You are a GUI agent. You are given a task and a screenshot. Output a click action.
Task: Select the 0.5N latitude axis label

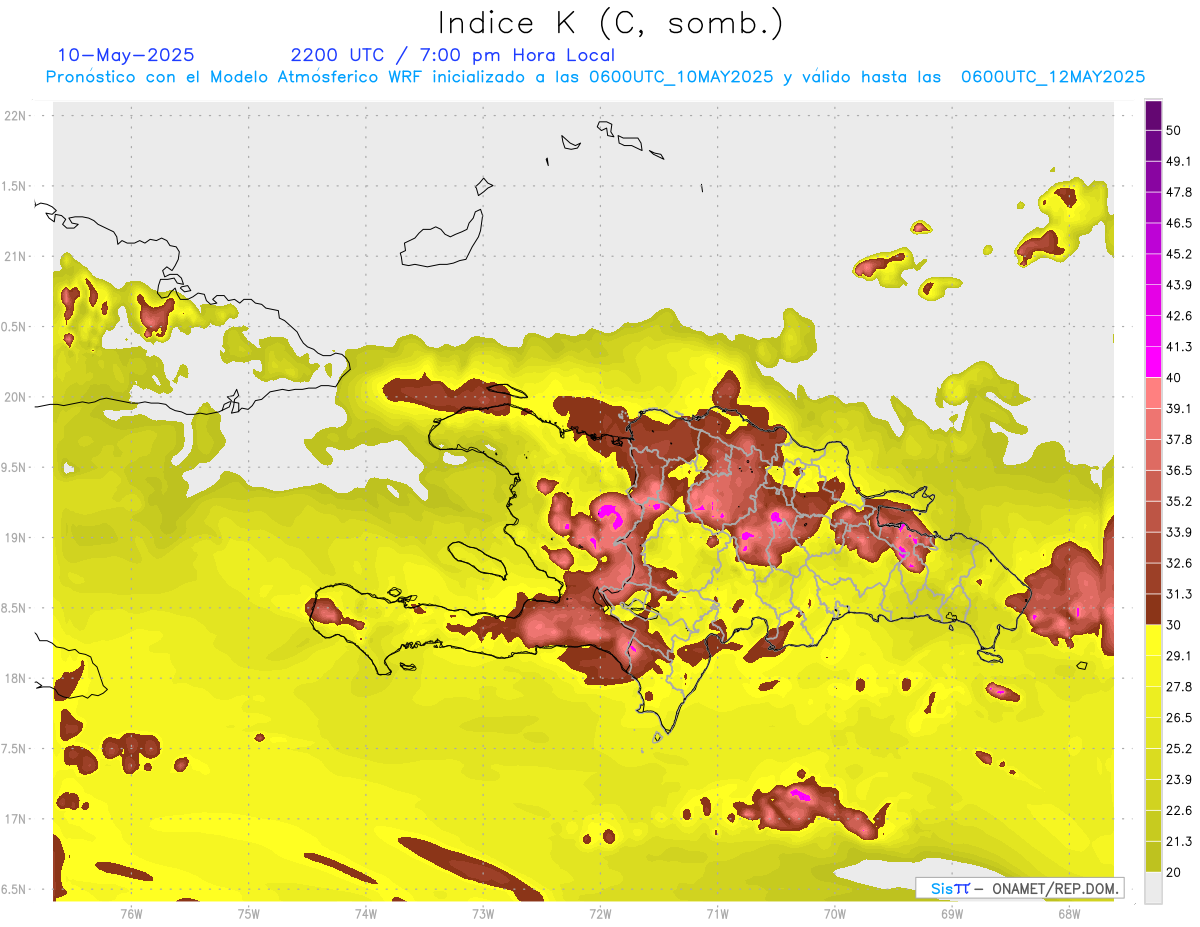tap(16, 327)
